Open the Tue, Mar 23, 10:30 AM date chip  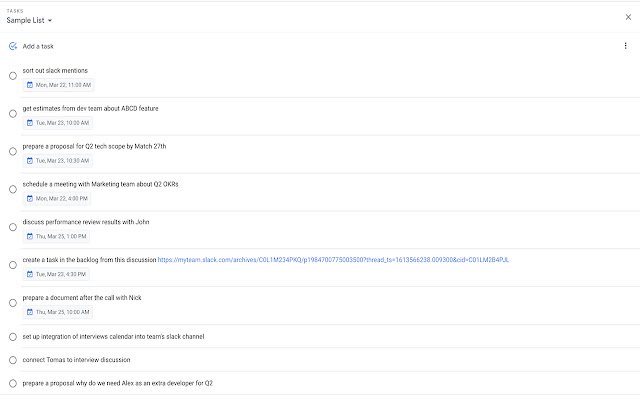coord(58,161)
